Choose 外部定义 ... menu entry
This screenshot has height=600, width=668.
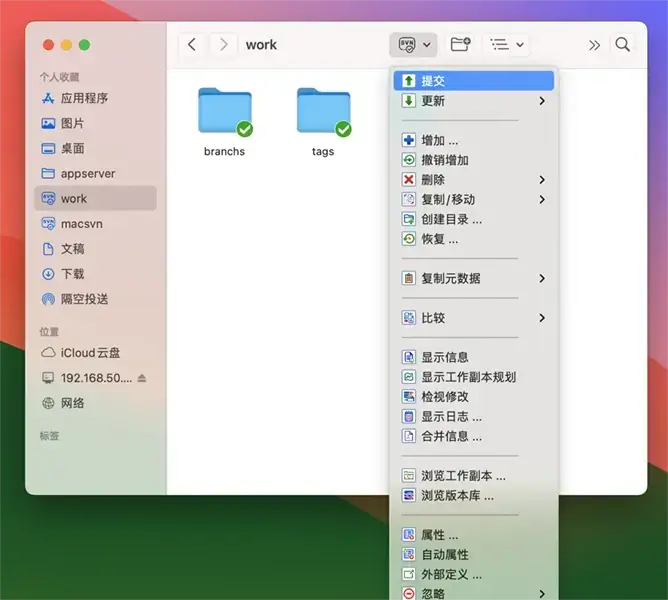point(474,574)
